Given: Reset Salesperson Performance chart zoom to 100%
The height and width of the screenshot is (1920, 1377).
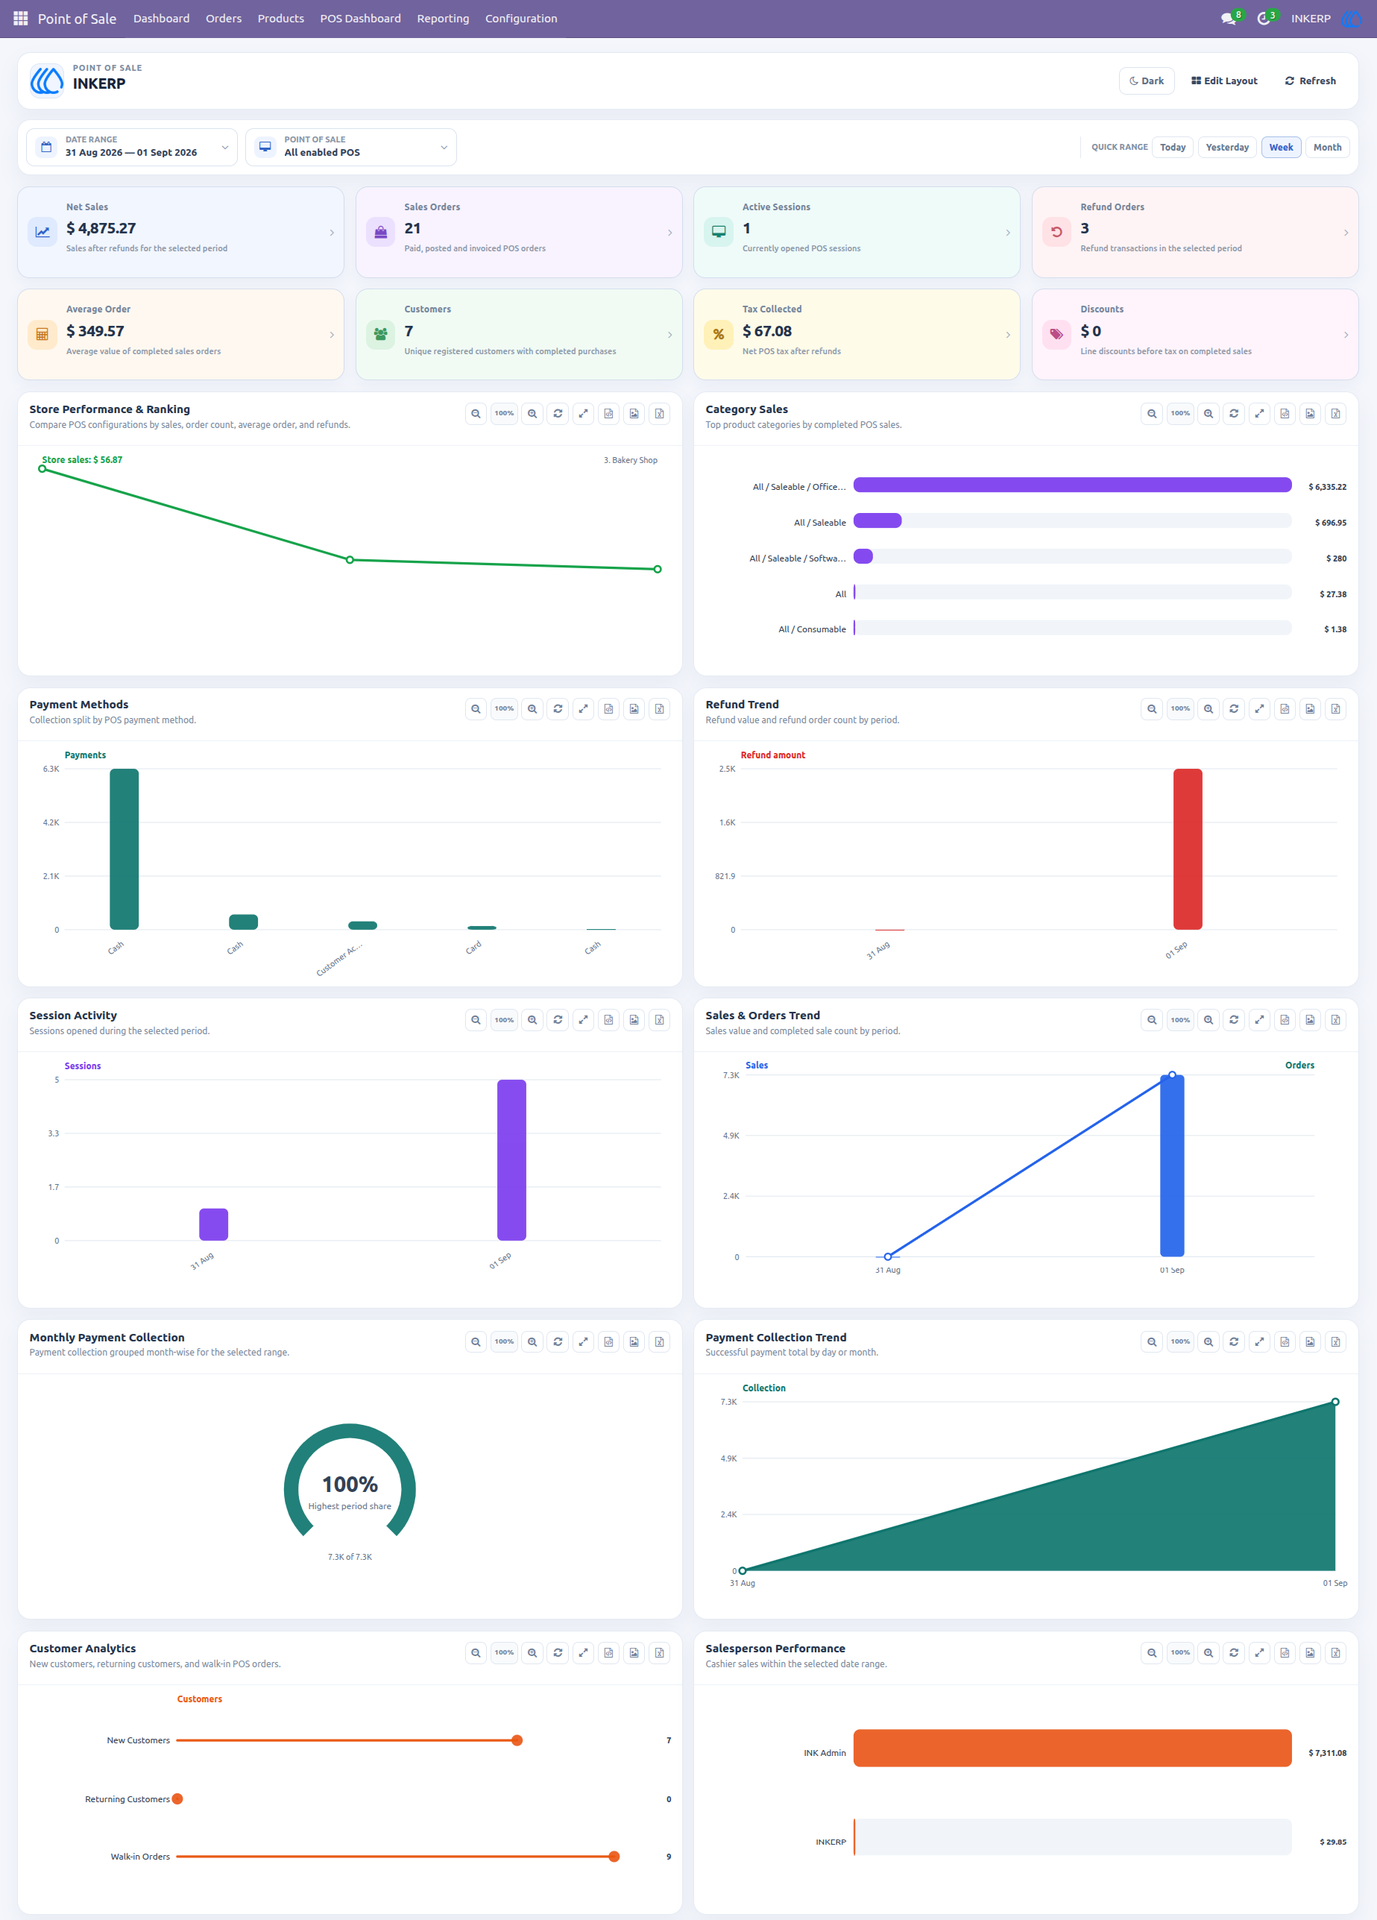Looking at the screenshot, I should coord(1181,1653).
